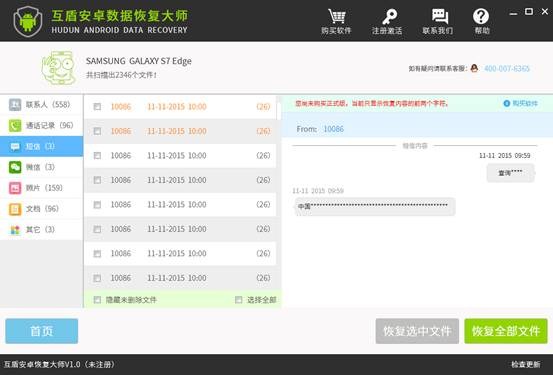Click the 400-007-6365 customer service number

[507, 68]
